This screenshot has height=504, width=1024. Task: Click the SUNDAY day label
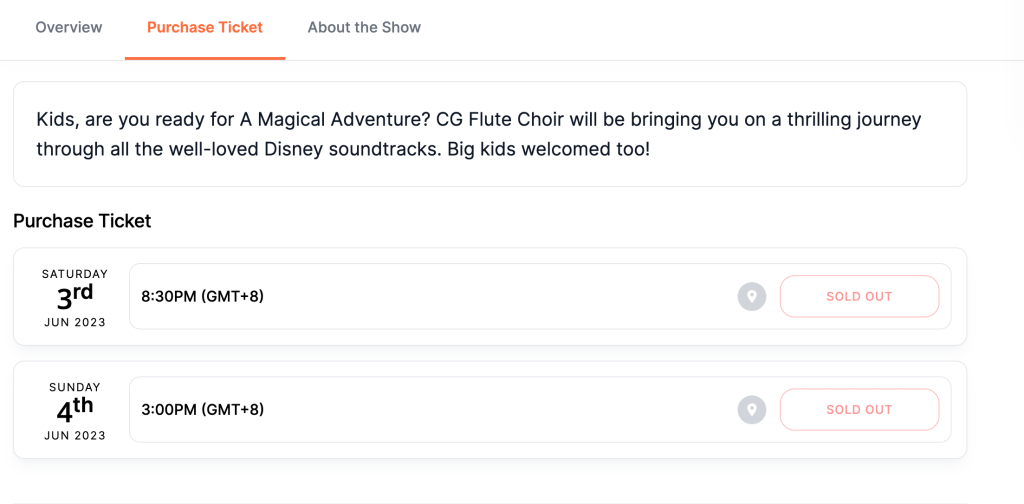tap(75, 387)
